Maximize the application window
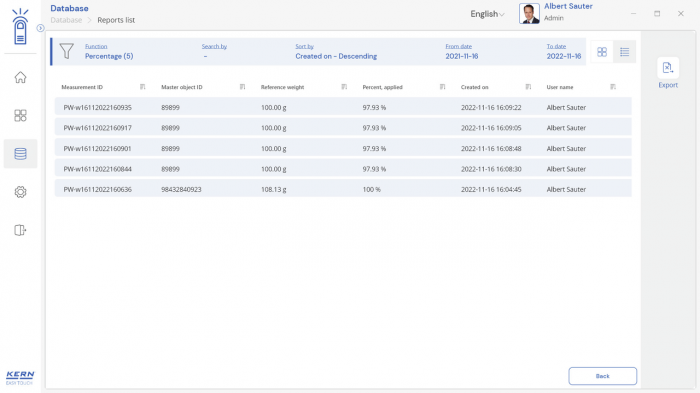Viewport: 700px width, 393px height. 657,14
